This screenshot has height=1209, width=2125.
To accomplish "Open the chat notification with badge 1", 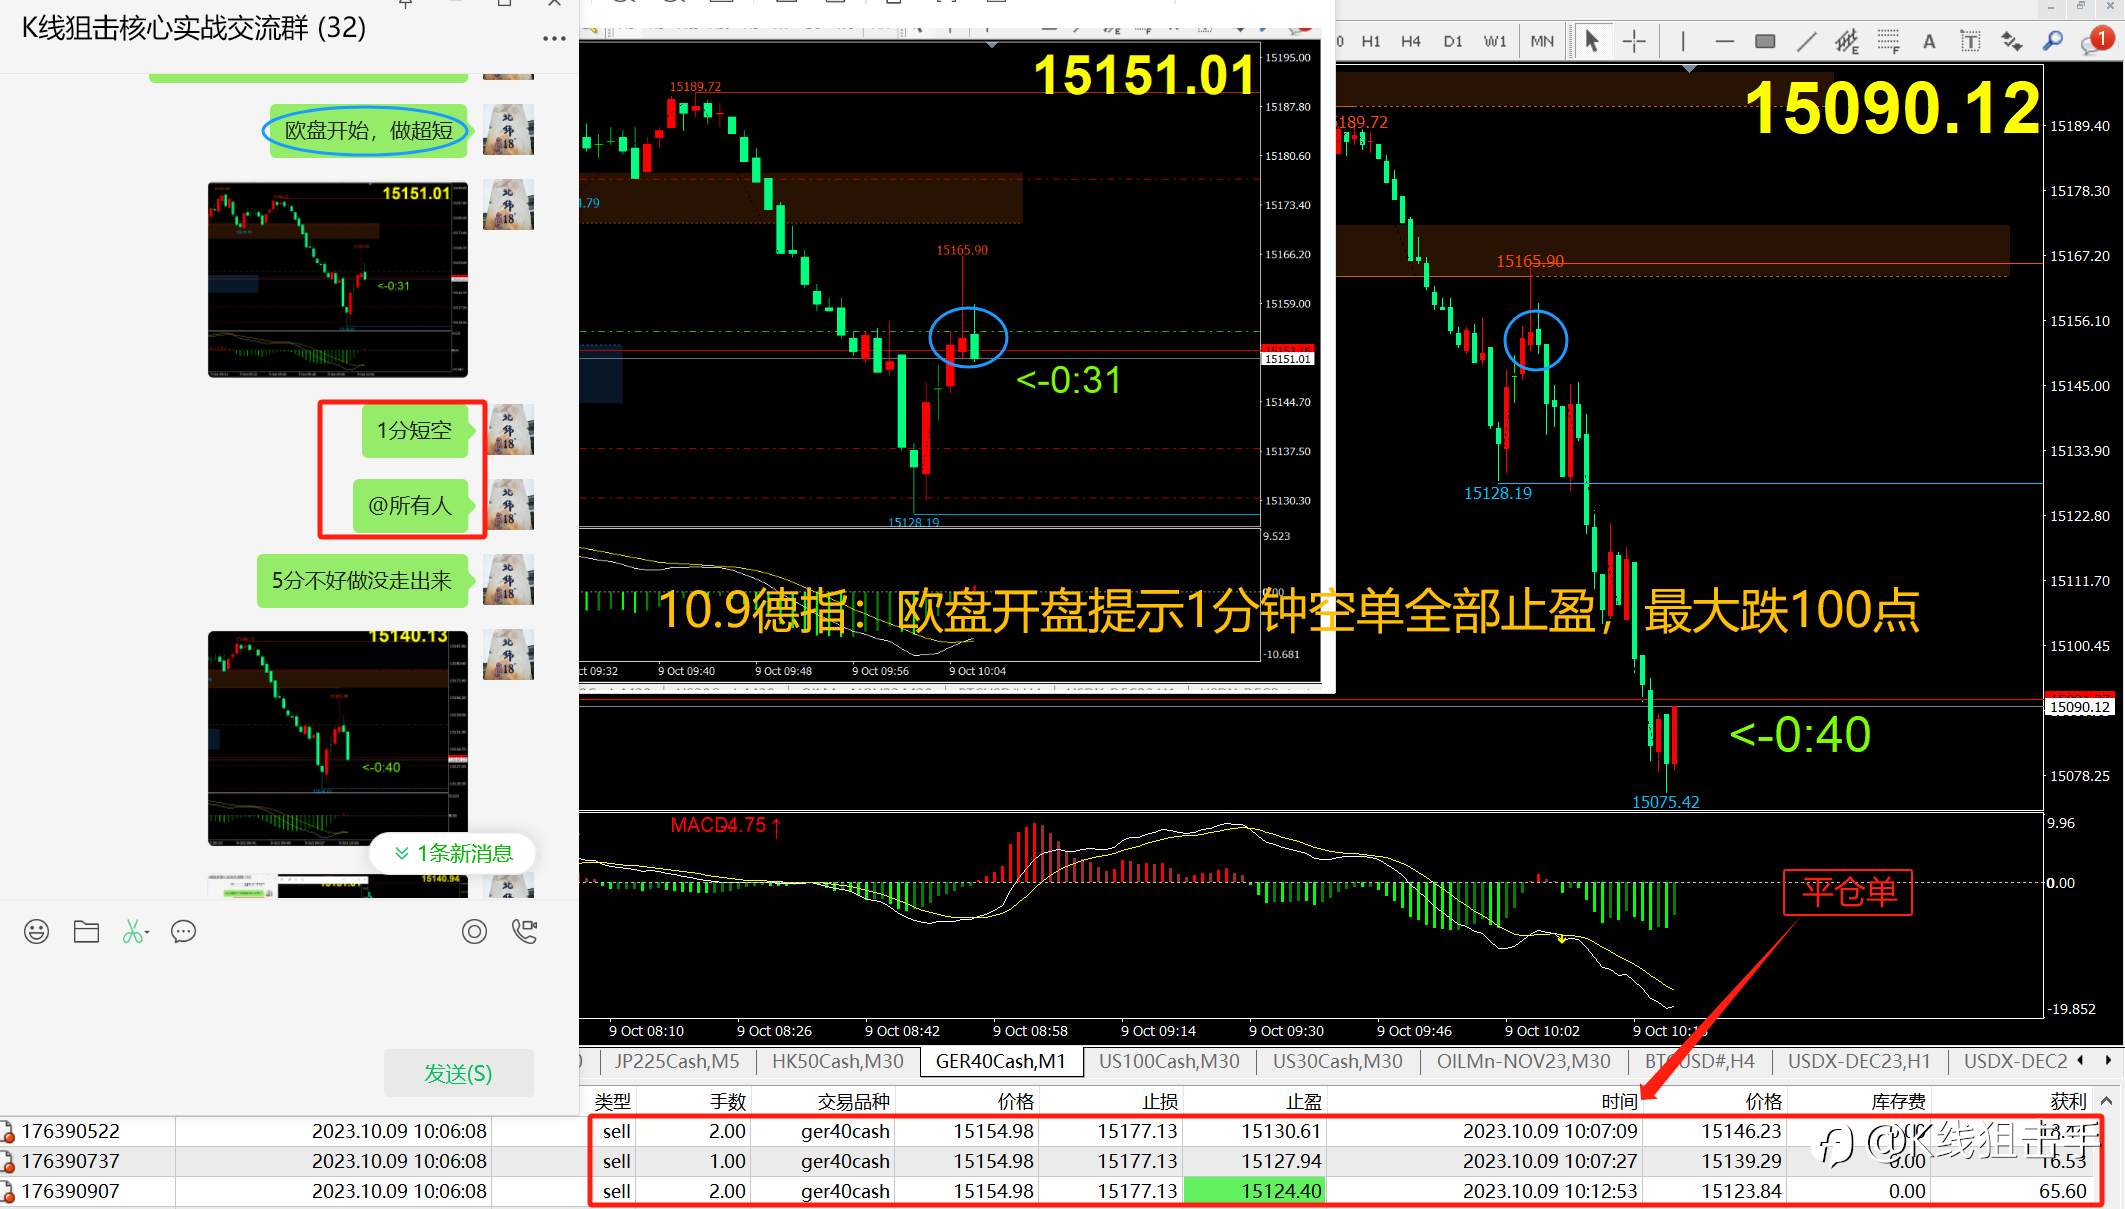I will (x=2095, y=41).
